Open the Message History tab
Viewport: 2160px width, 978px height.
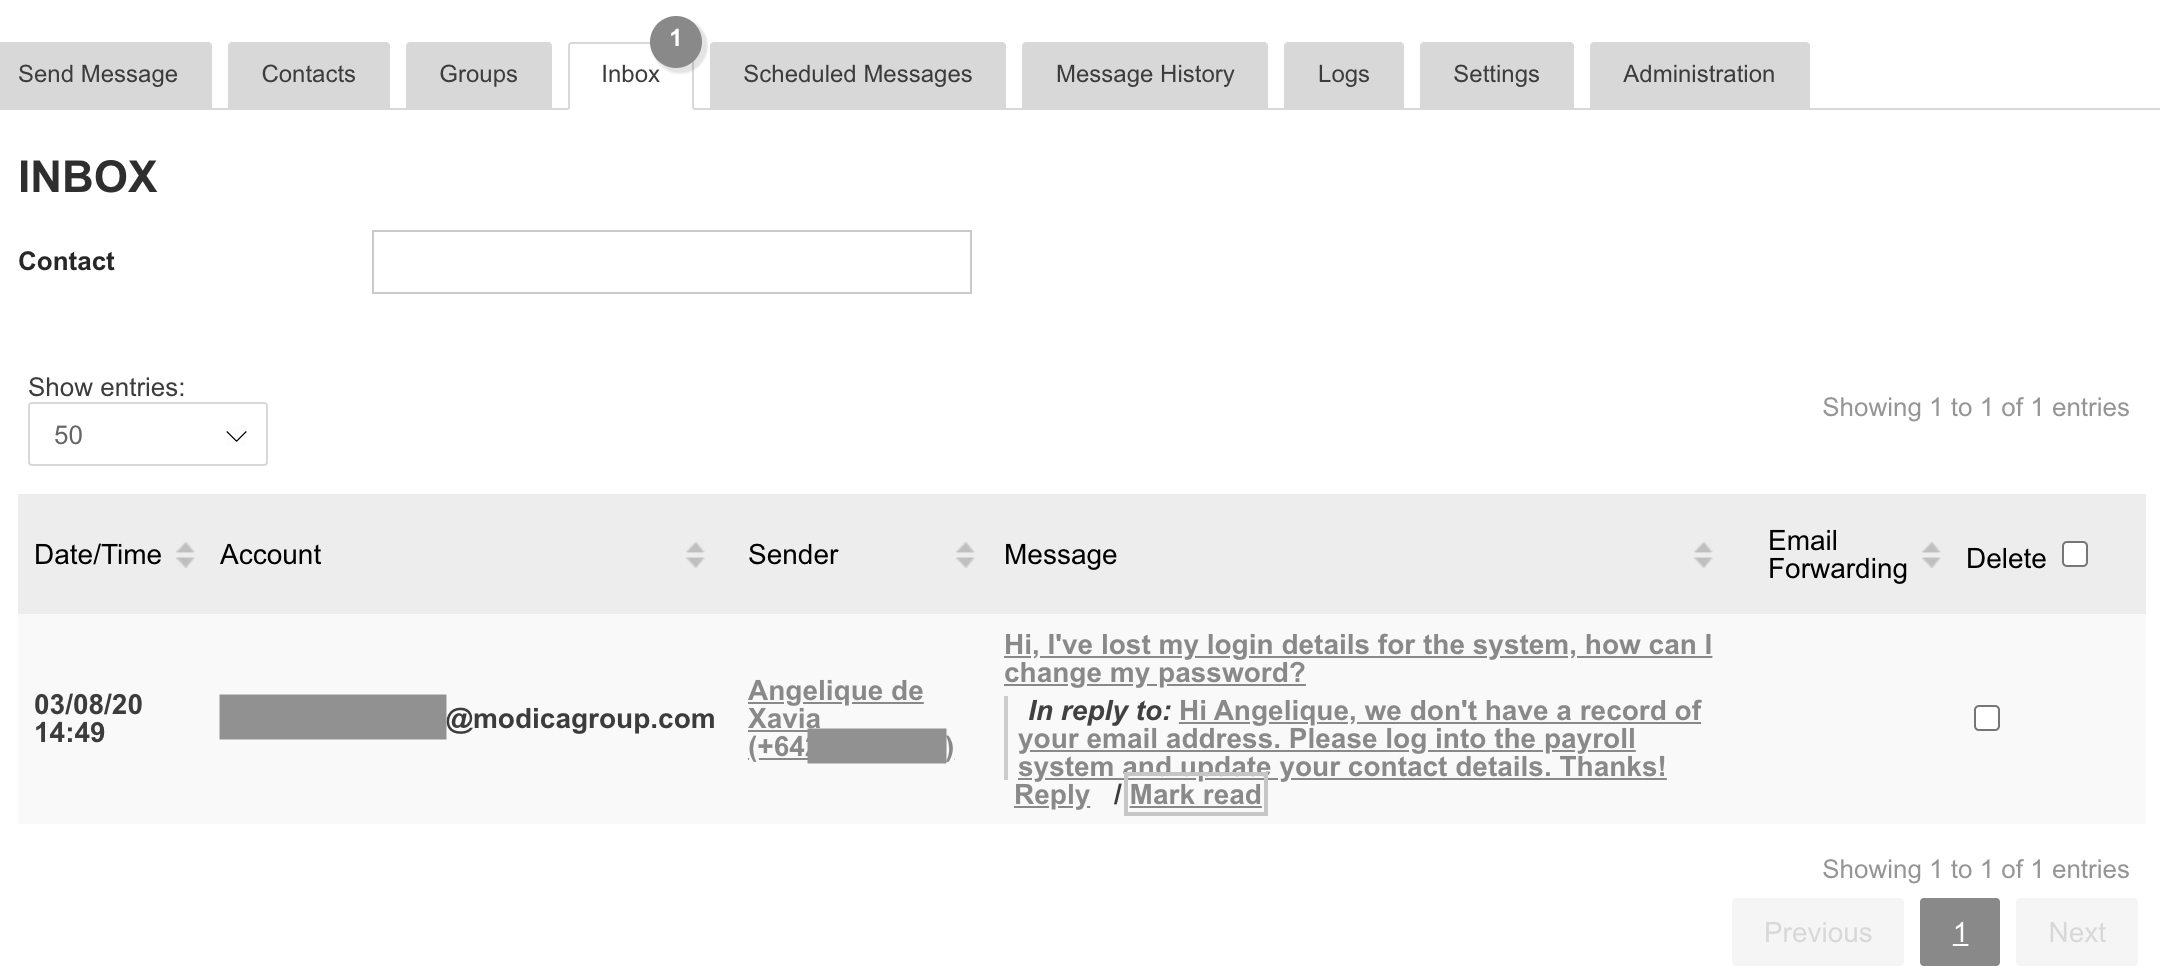tap(1145, 75)
